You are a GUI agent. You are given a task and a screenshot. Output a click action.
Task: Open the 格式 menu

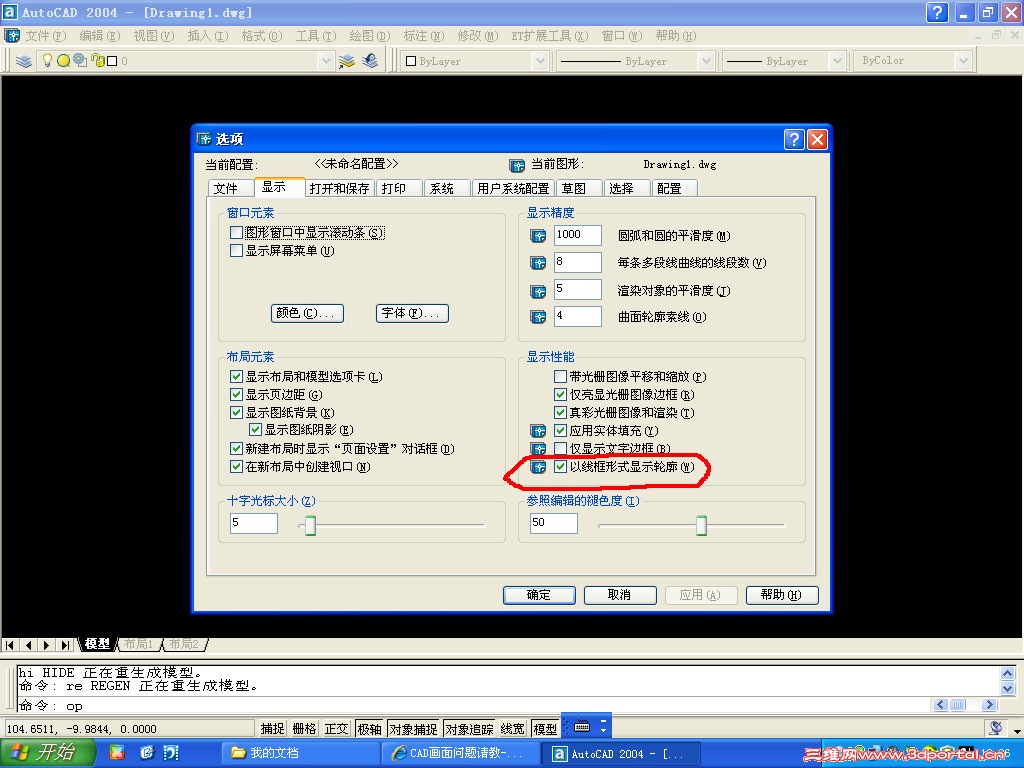261,36
